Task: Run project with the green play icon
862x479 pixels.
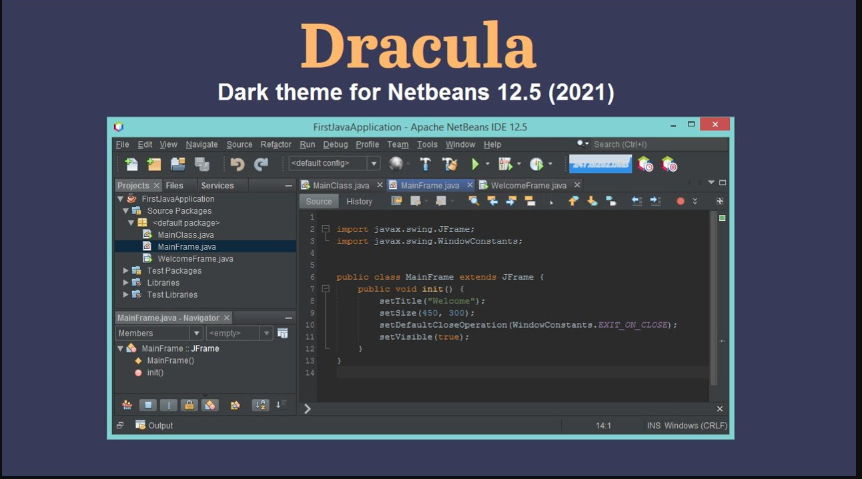Action: click(x=475, y=164)
